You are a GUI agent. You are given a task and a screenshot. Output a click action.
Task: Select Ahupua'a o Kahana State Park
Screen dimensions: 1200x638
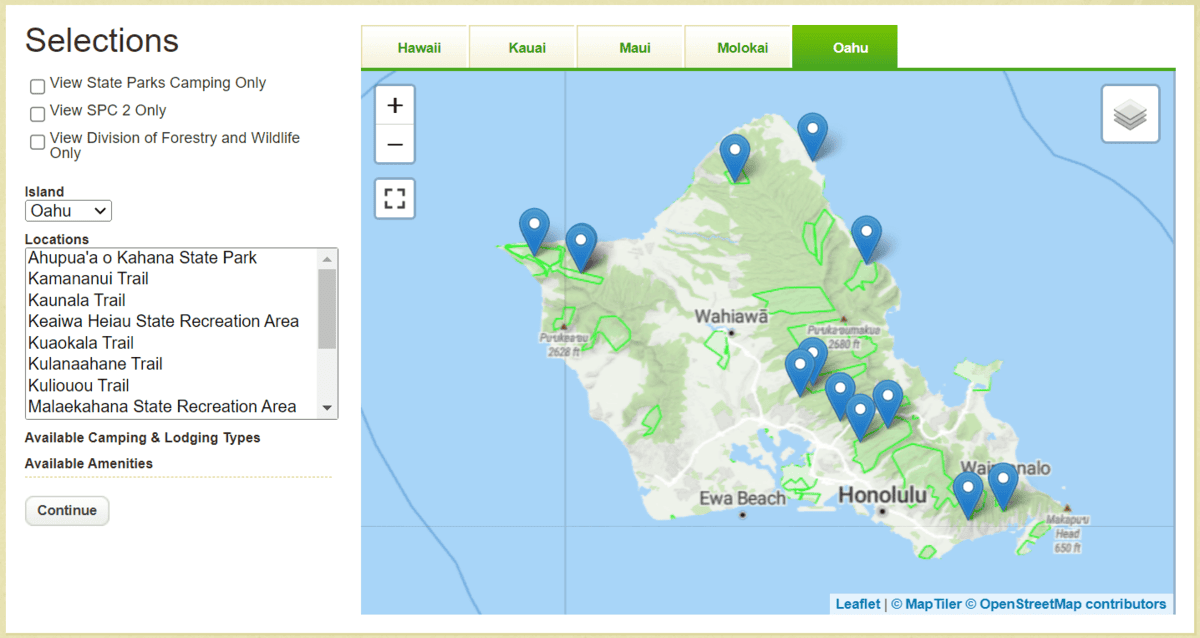coord(172,258)
